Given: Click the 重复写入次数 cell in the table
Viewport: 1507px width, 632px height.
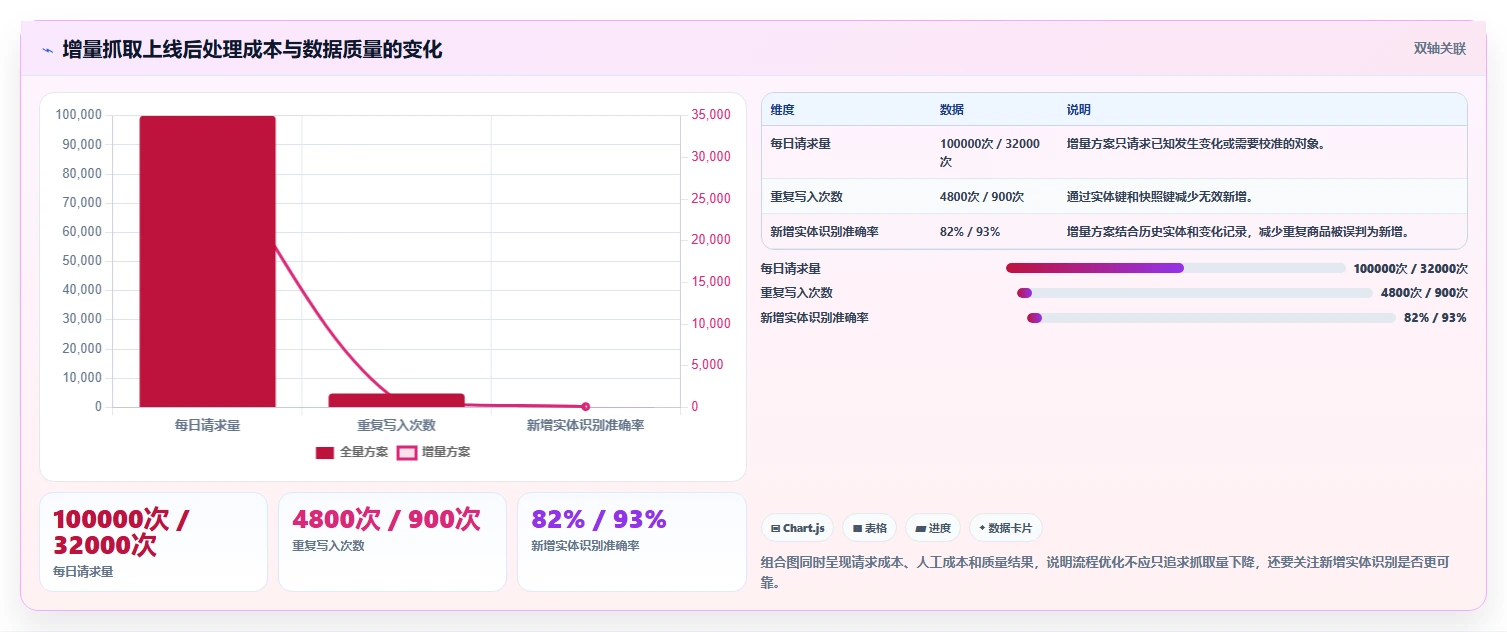Looking at the screenshot, I should tap(806, 197).
